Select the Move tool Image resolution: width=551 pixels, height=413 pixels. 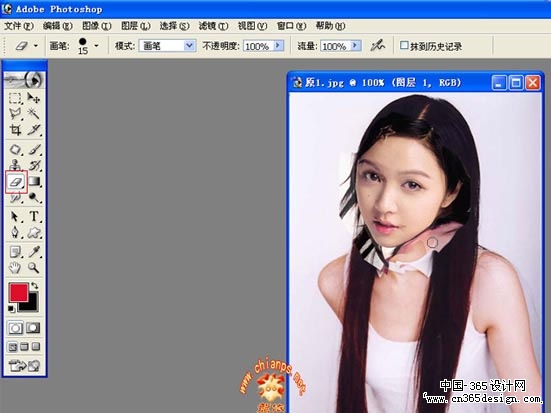tap(34, 98)
